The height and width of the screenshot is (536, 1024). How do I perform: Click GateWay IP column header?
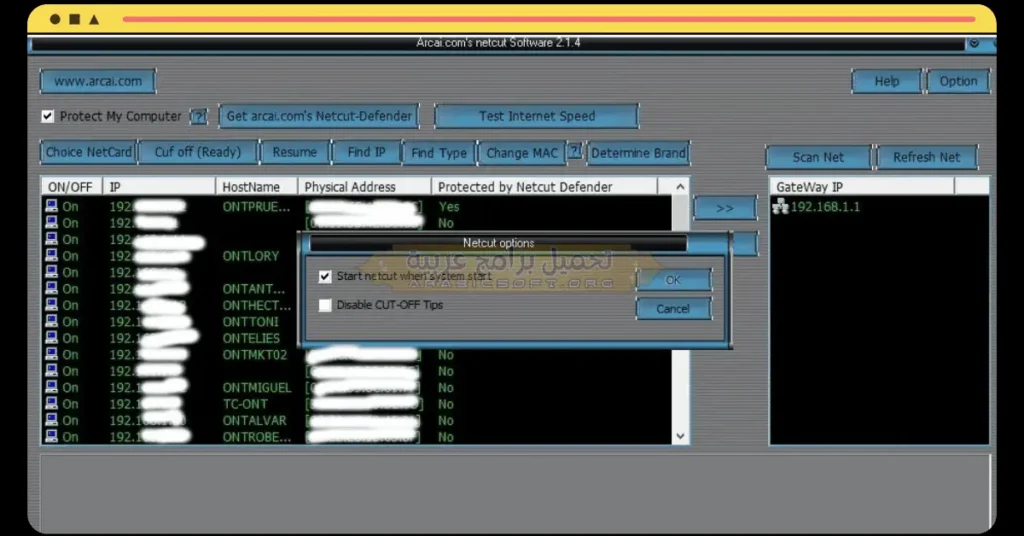[862, 187]
